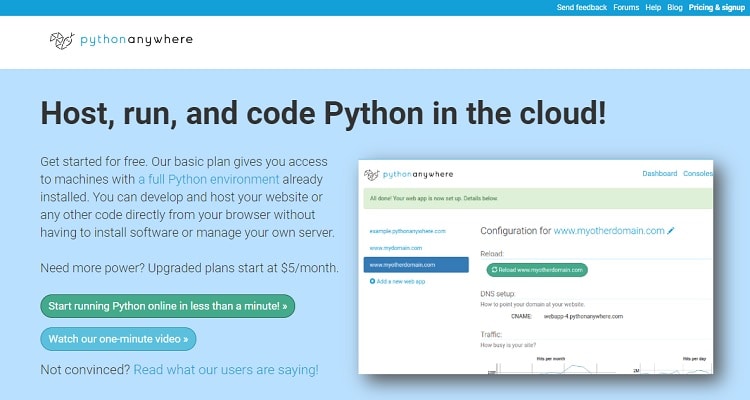Visit the Blog link
Image resolution: width=750 pixels, height=400 pixels.
[675, 7]
